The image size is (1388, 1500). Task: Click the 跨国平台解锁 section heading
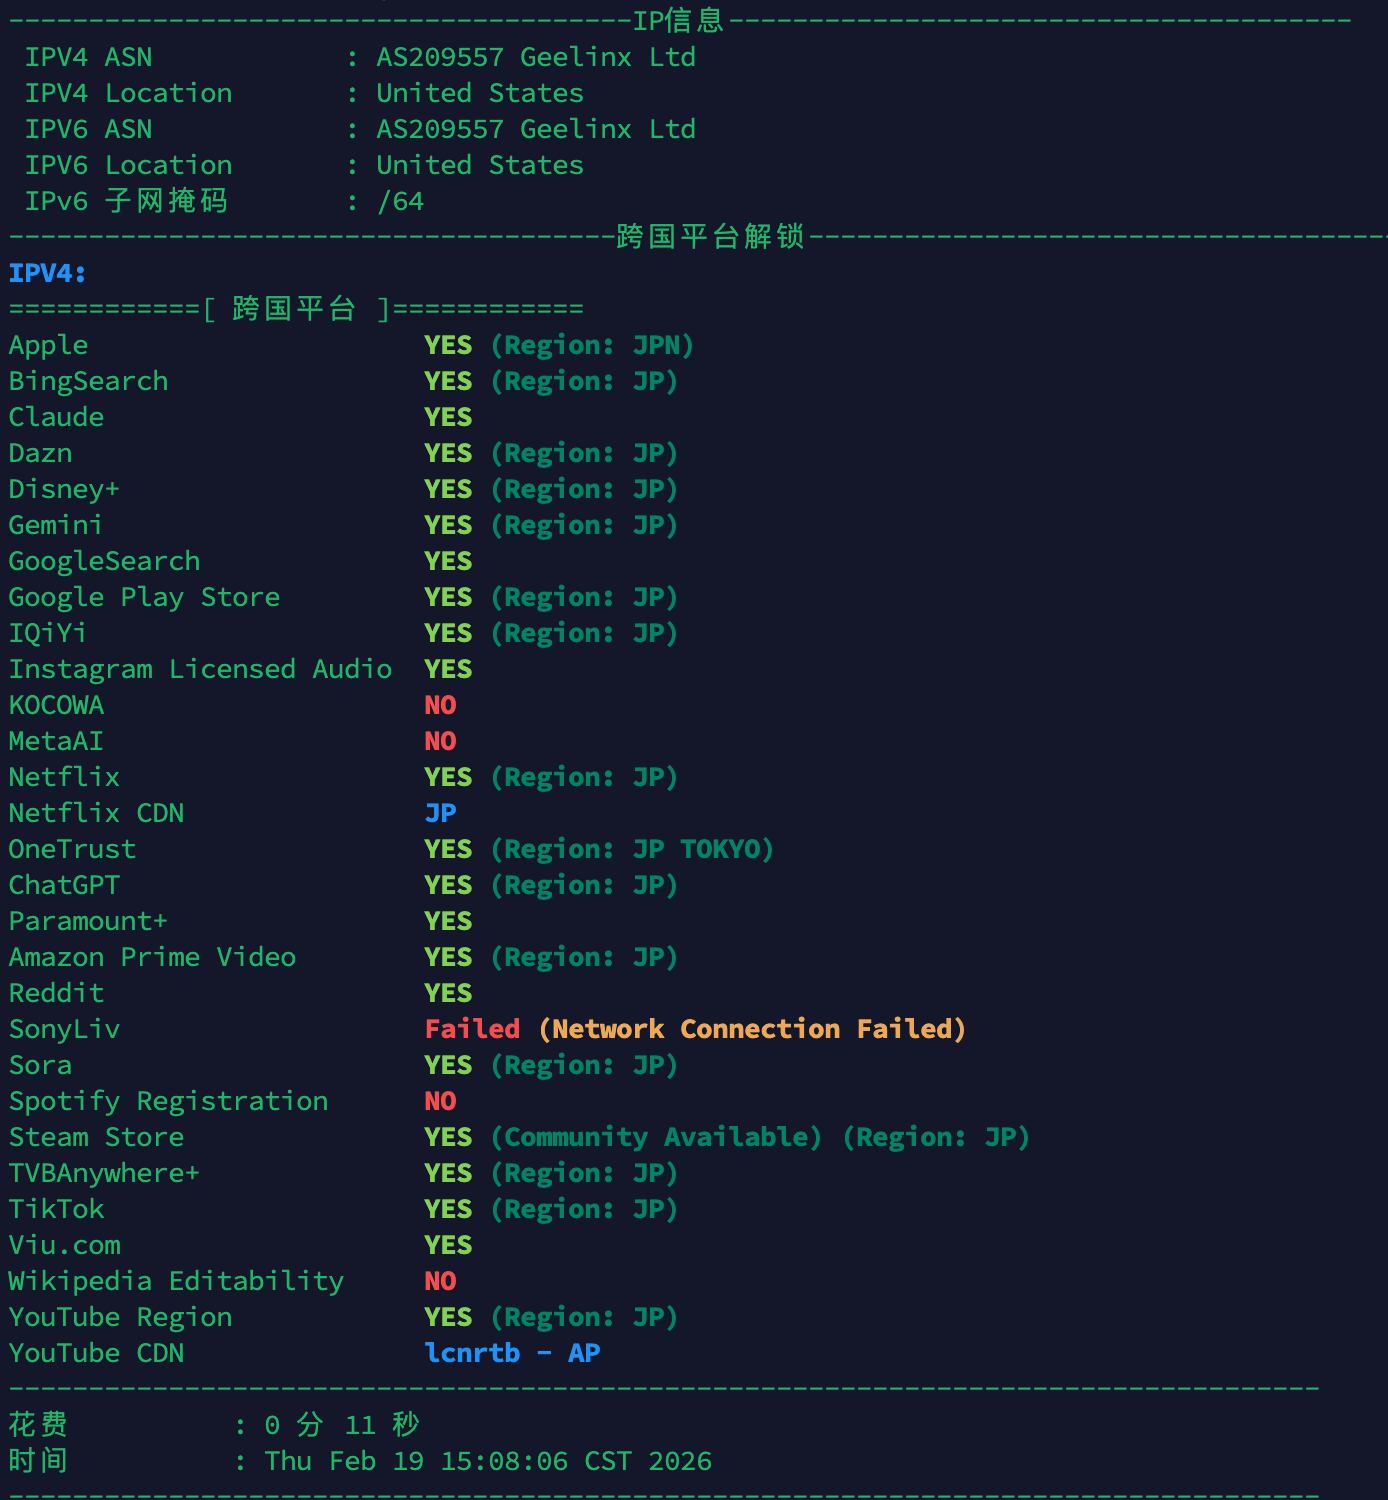click(x=710, y=237)
